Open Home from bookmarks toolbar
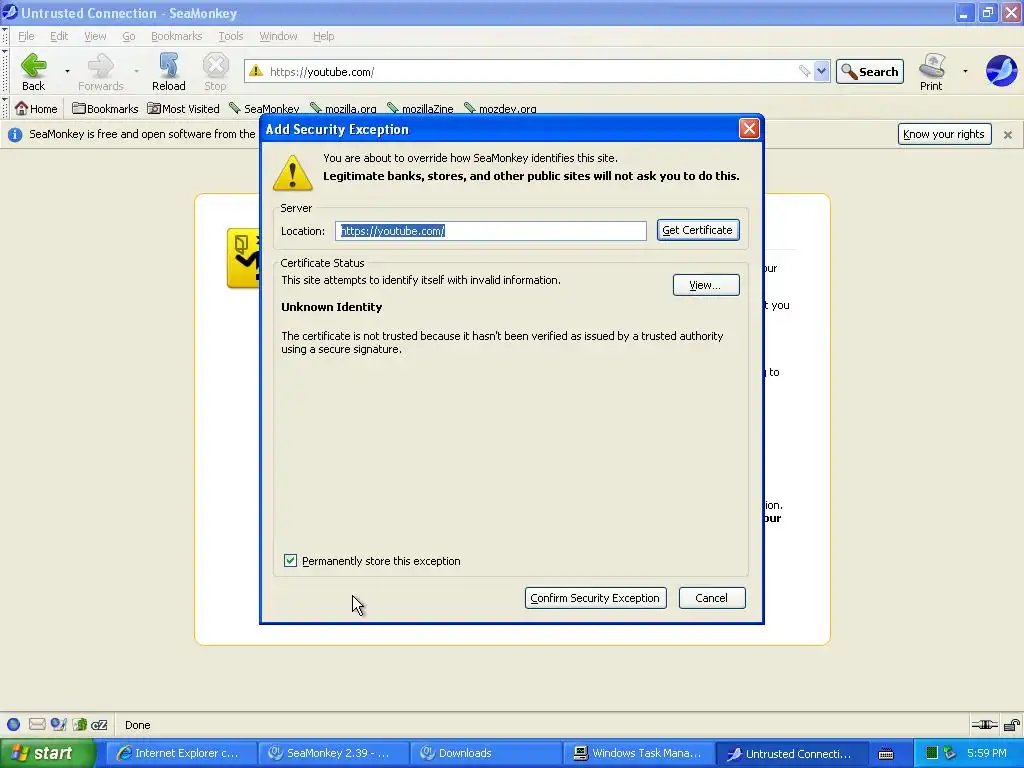Screen dimensions: 1024x768 (37, 108)
